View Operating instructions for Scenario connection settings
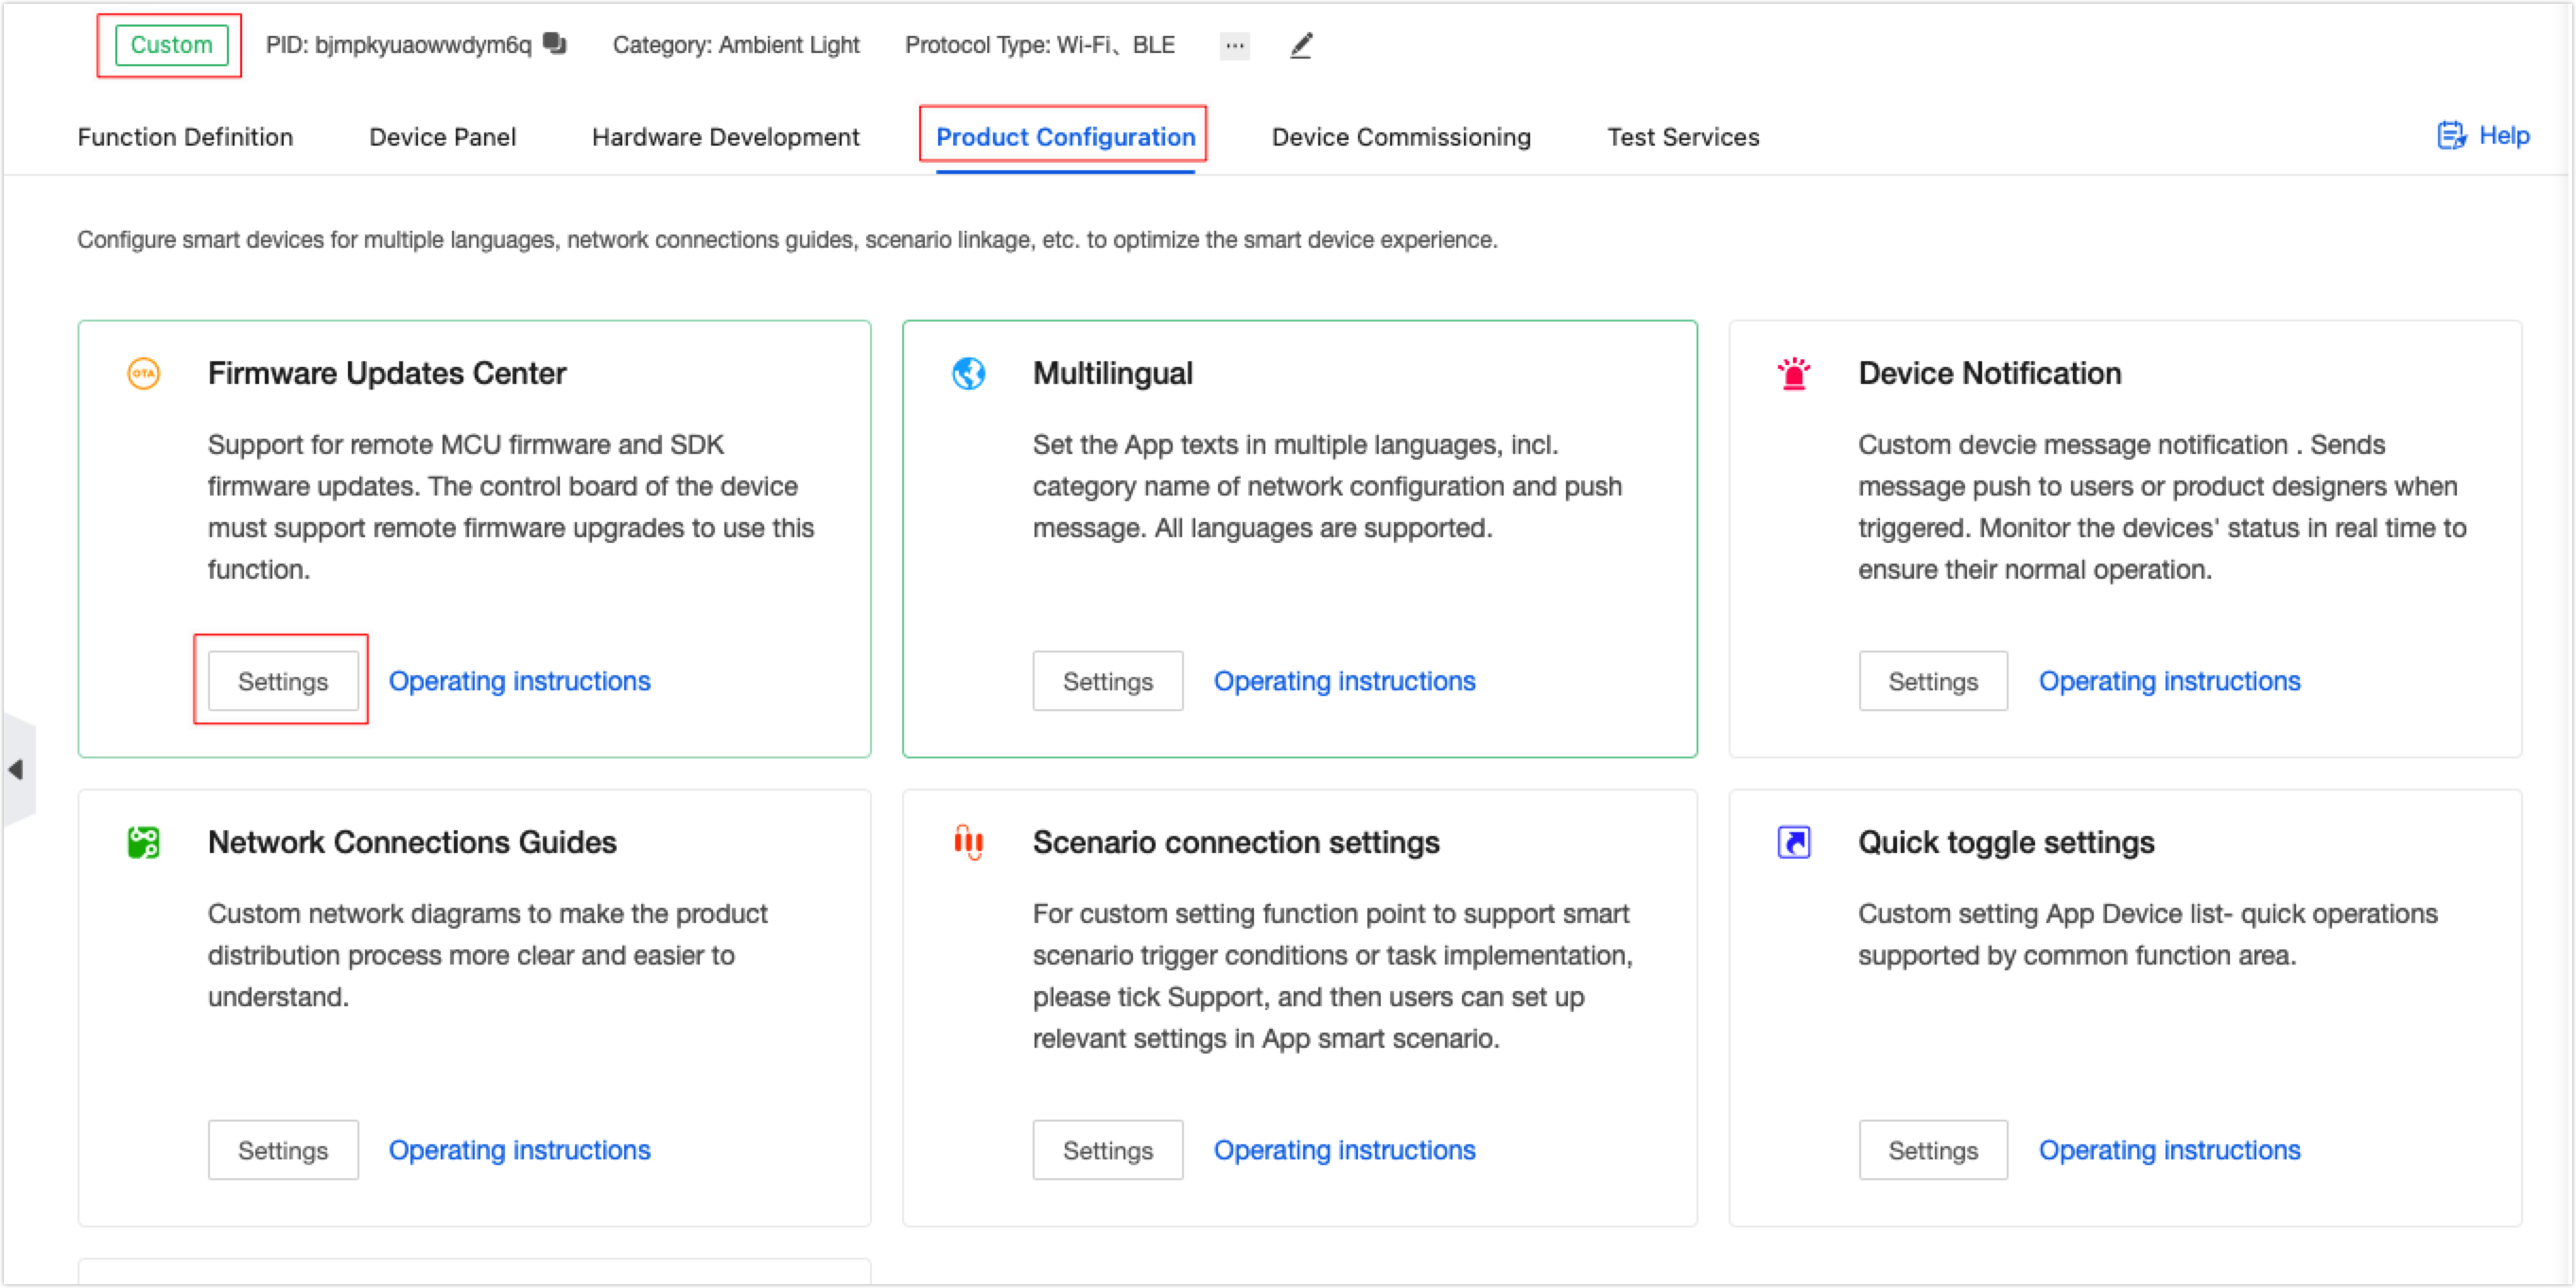Screen dimensions: 2576x1288 pyautogui.click(x=1344, y=1150)
